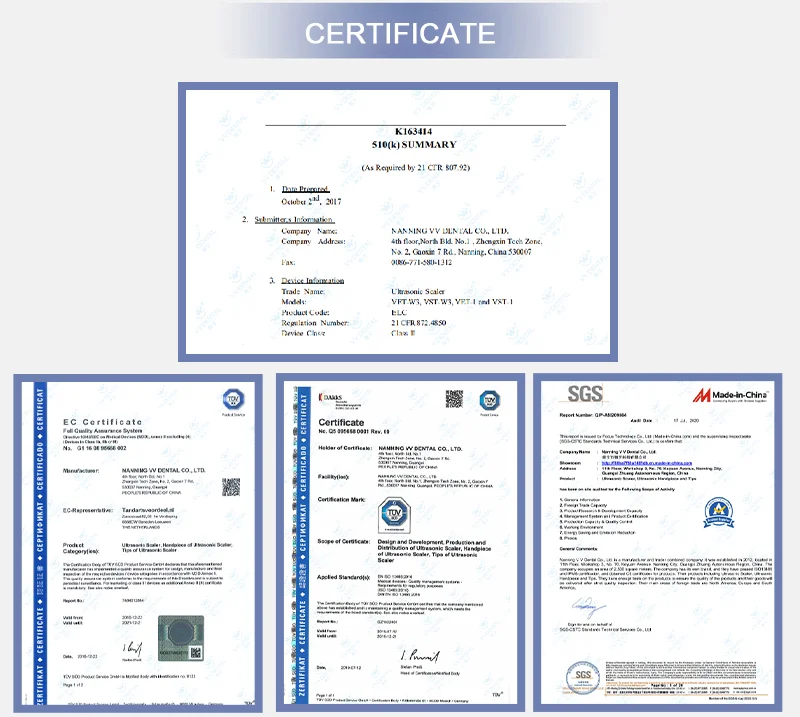Click the 'Certification Mark:' label

341,499
